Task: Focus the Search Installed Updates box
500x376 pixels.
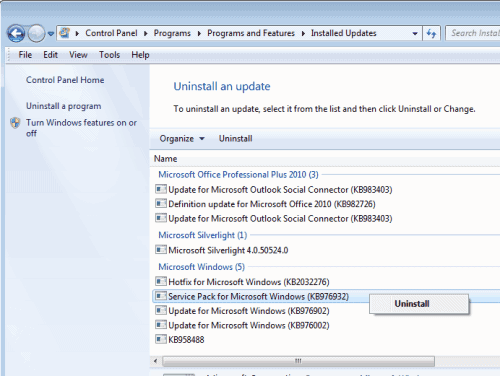Action: pos(473,33)
